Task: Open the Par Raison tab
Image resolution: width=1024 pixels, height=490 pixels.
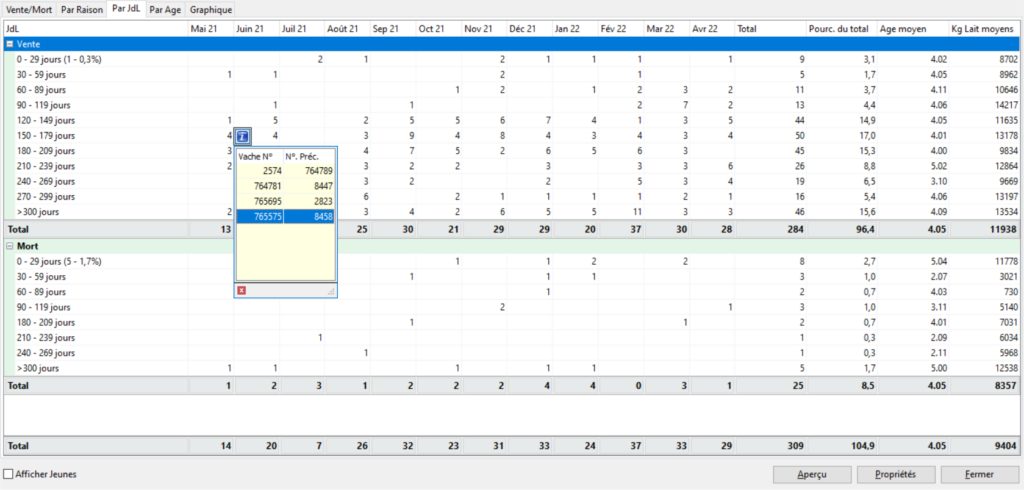Action: [x=82, y=9]
